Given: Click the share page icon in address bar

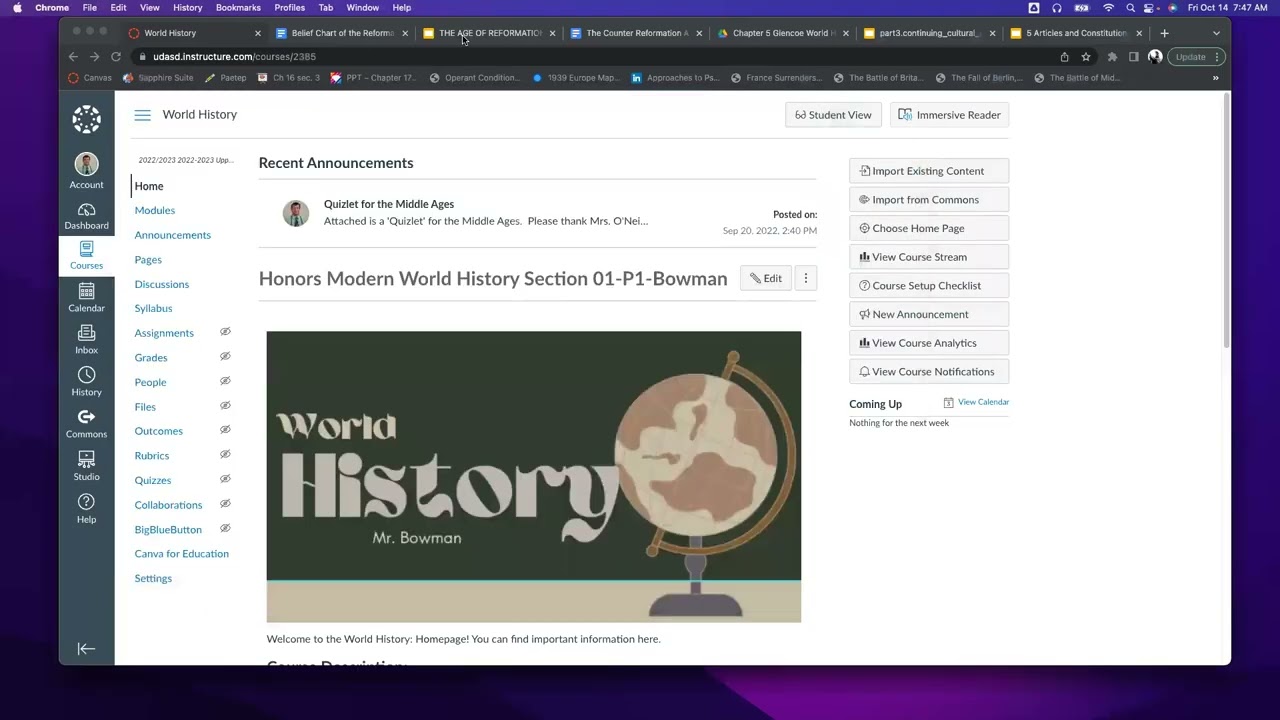Looking at the screenshot, I should [x=1064, y=57].
